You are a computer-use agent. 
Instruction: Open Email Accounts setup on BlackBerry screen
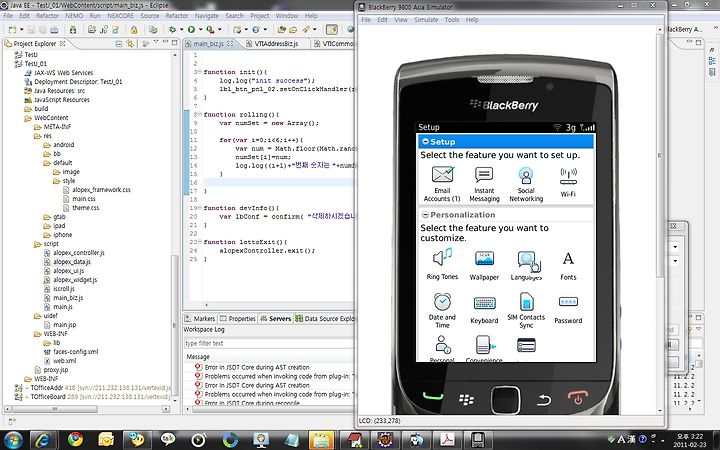(442, 184)
